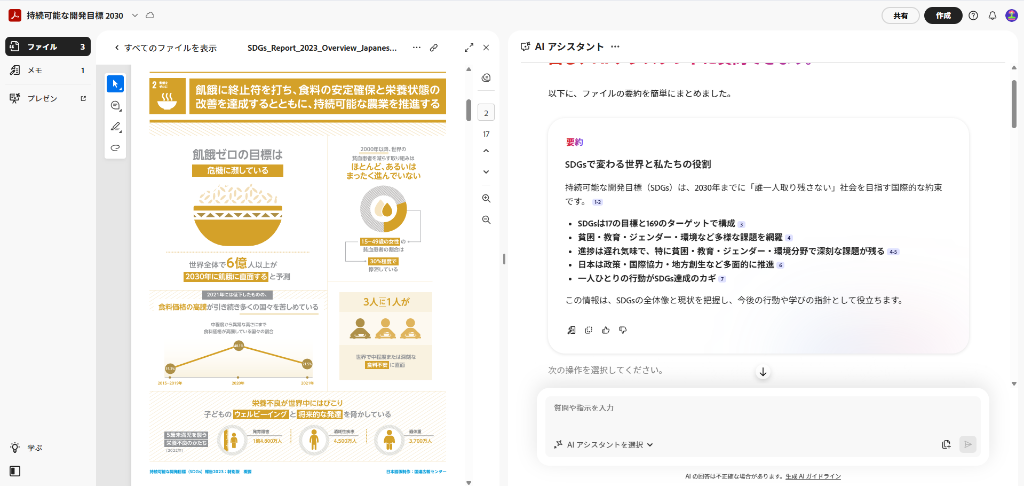
Task: Click the splitter handle between panels
Action: click(x=504, y=259)
